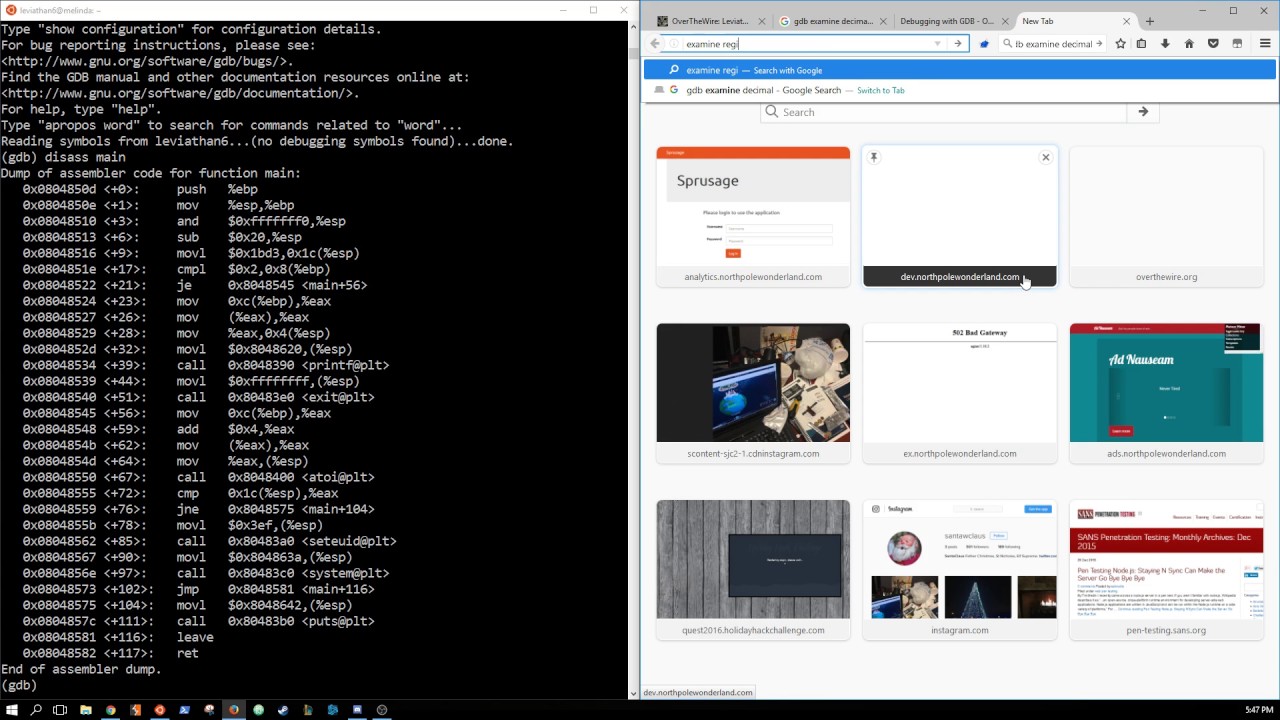This screenshot has height=720, width=1280.
Task: Click the terminal window title icon
Action: pos(10,10)
